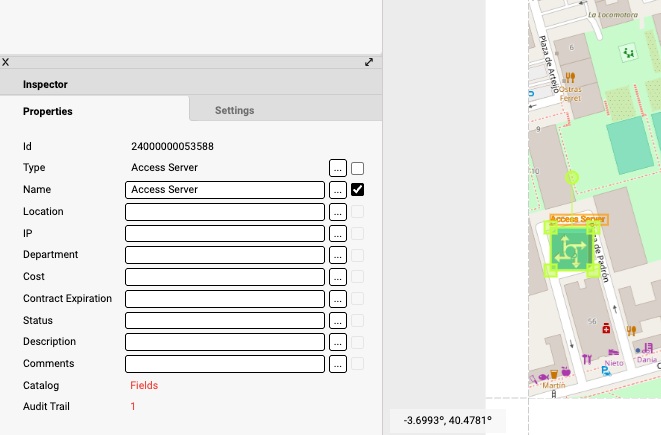Open the ellipsis options for Name field
Viewport: 661px width, 435px height.
(x=338, y=189)
